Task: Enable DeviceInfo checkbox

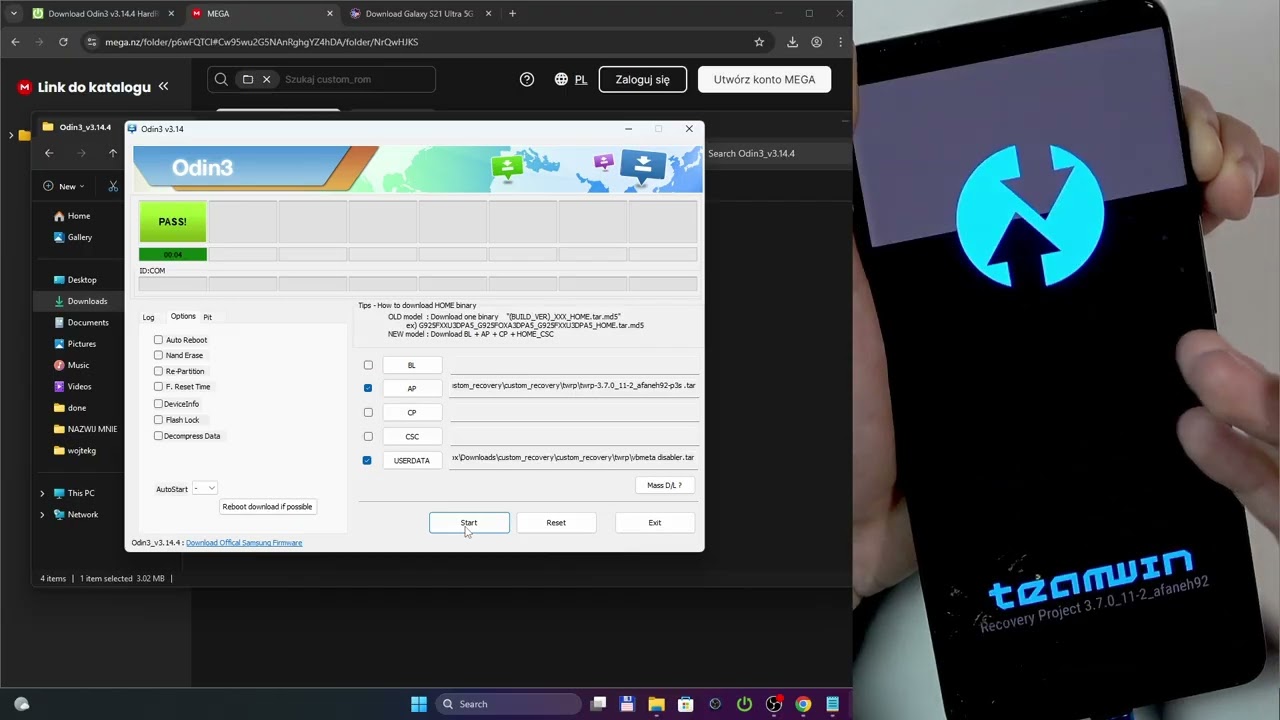Action: [158, 404]
